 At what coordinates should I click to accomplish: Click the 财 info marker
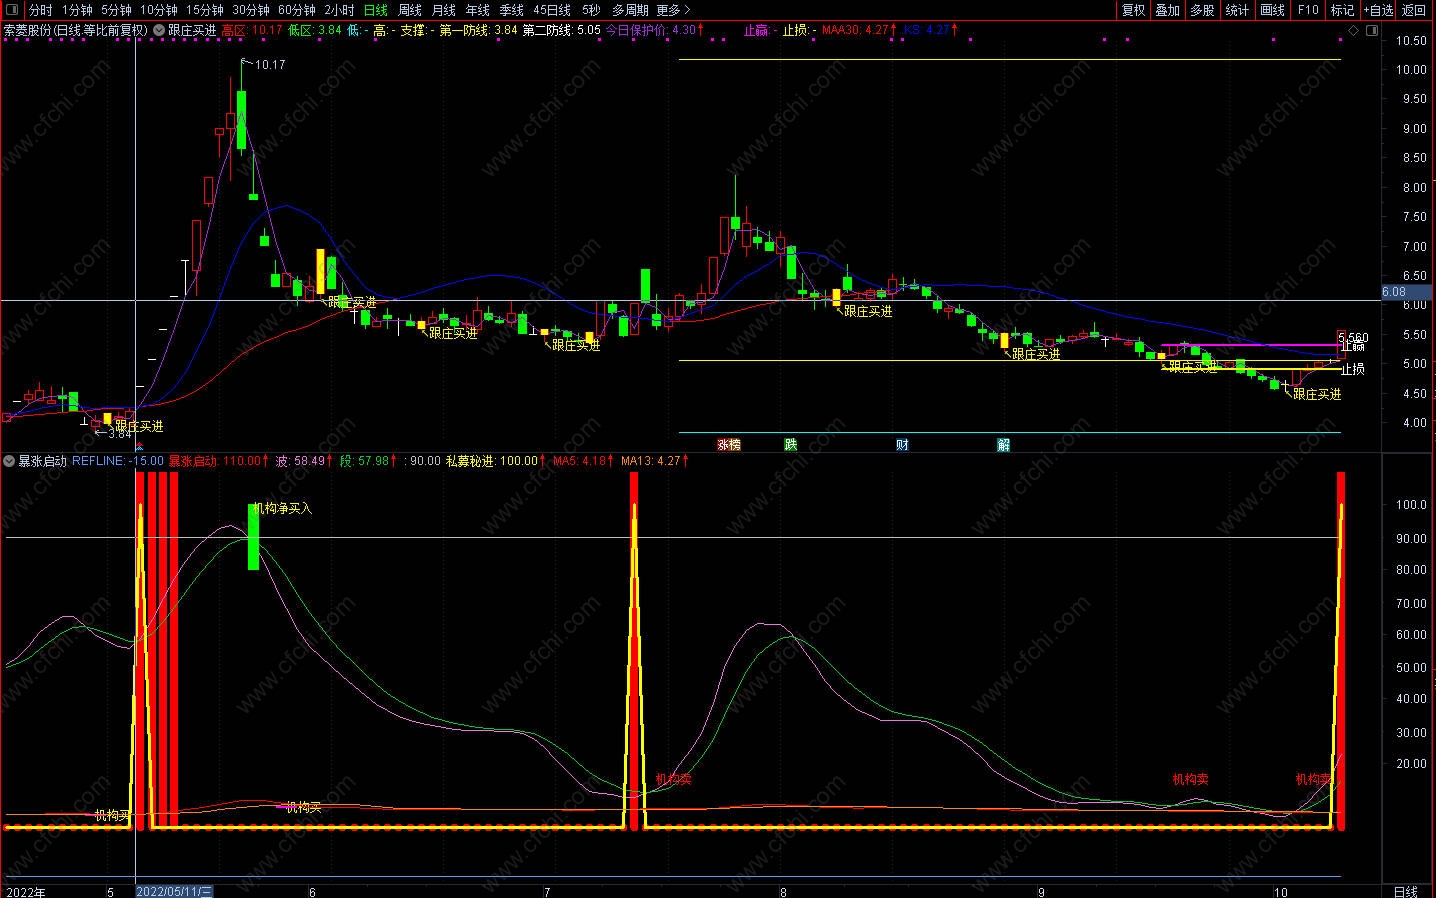pyautogui.click(x=902, y=445)
